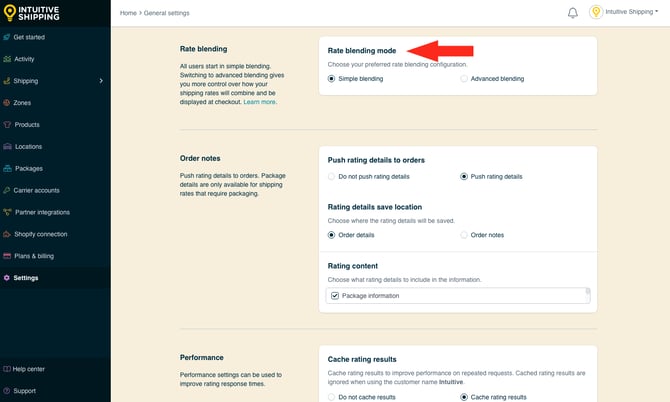Image resolution: width=670 pixels, height=402 pixels.
Task: Click the Carrier accounts sidebar icon
Action: 8,190
